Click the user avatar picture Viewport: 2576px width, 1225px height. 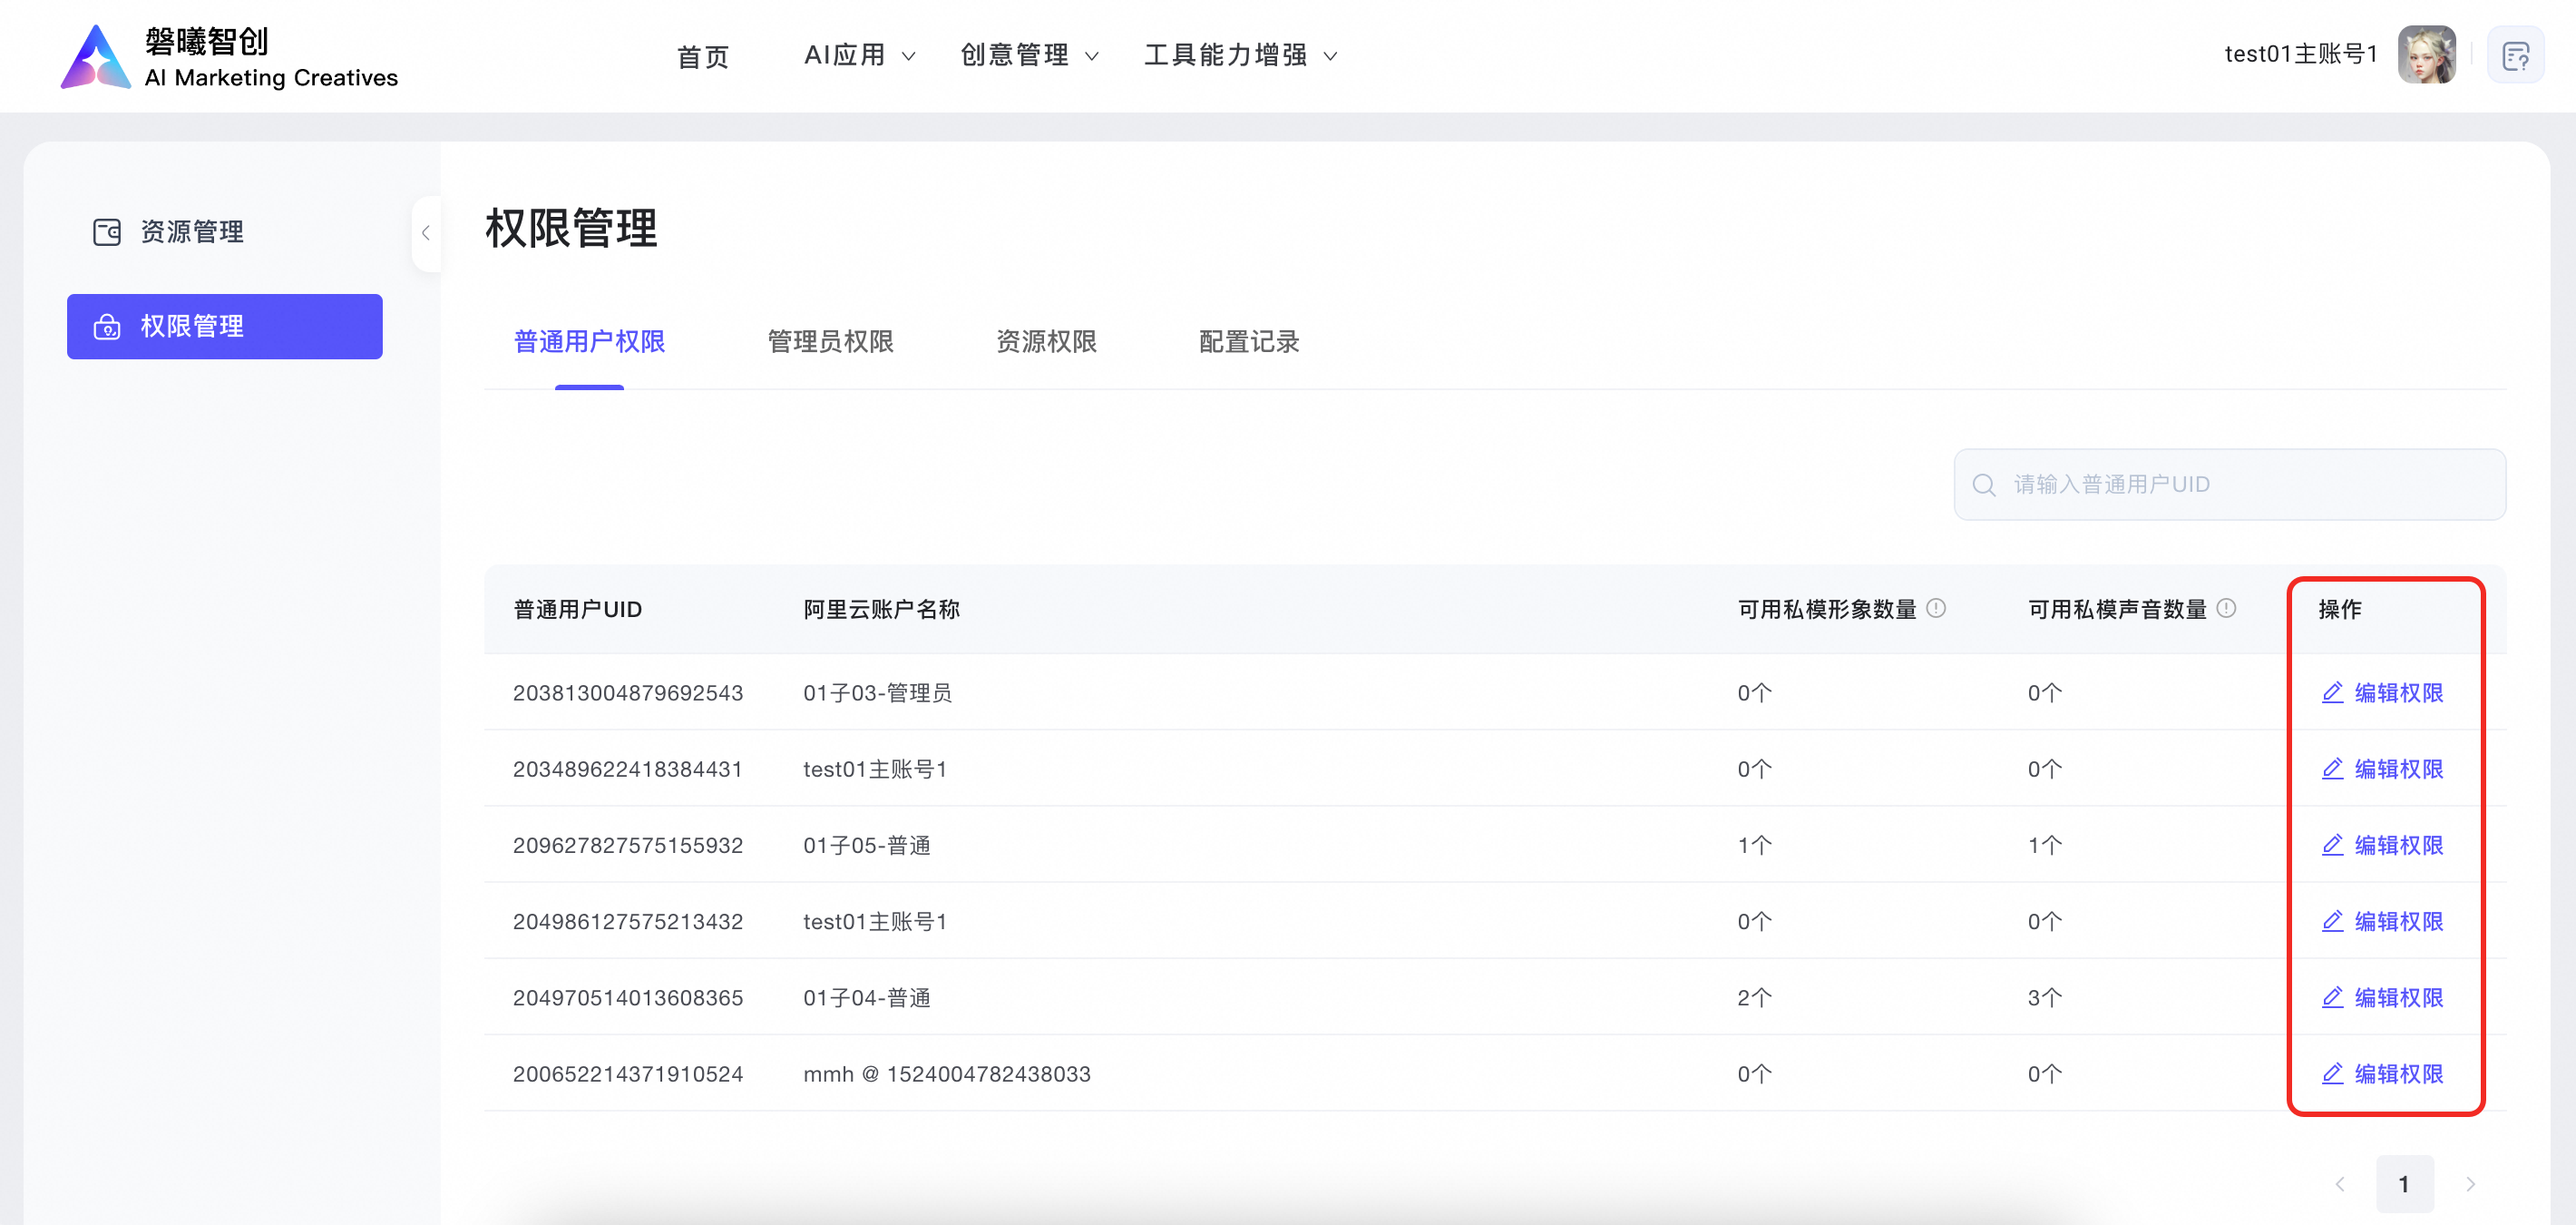[x=2426, y=55]
